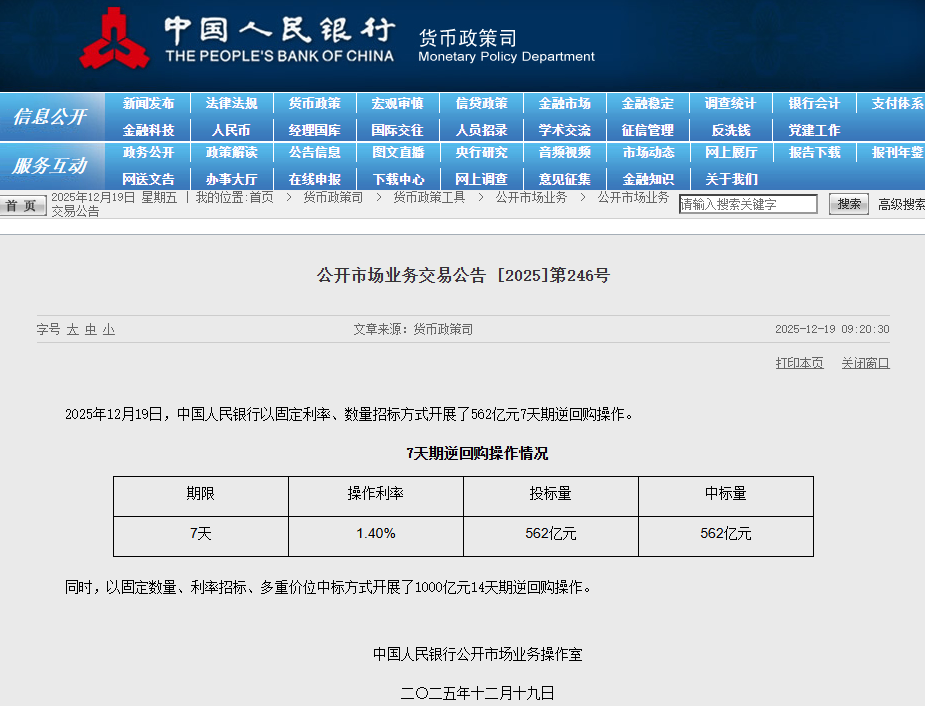Set font size to small (小)
Image resolution: width=925 pixels, height=706 pixels.
coord(108,329)
